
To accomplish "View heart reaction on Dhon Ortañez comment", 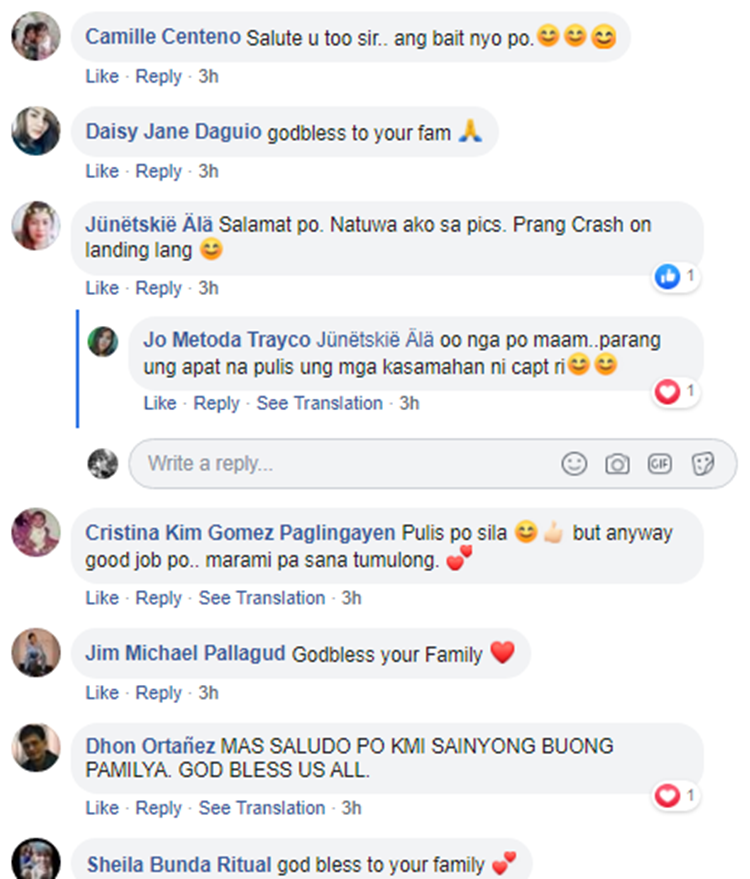I will (676, 795).
